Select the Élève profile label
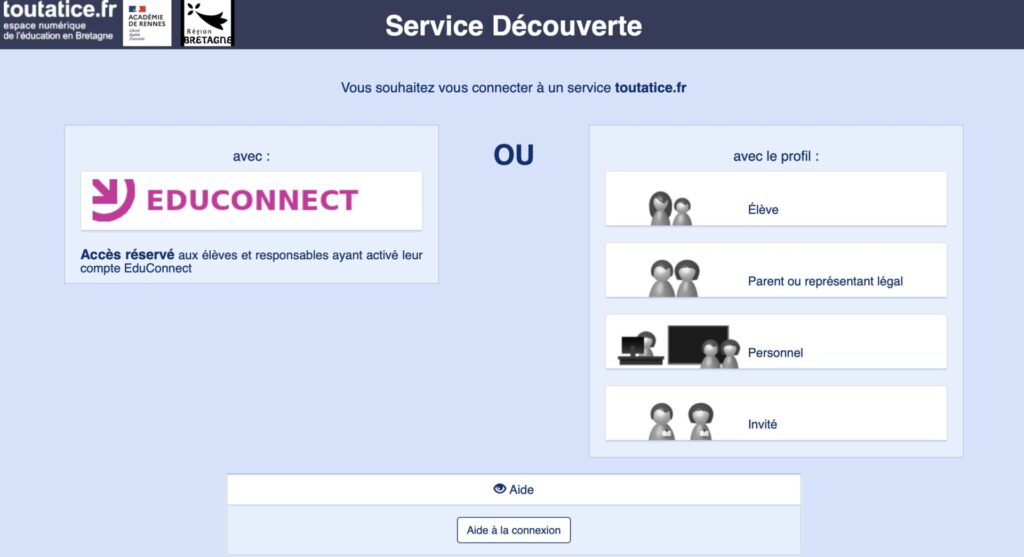Screen dimensions: 1024x557 click(x=763, y=210)
